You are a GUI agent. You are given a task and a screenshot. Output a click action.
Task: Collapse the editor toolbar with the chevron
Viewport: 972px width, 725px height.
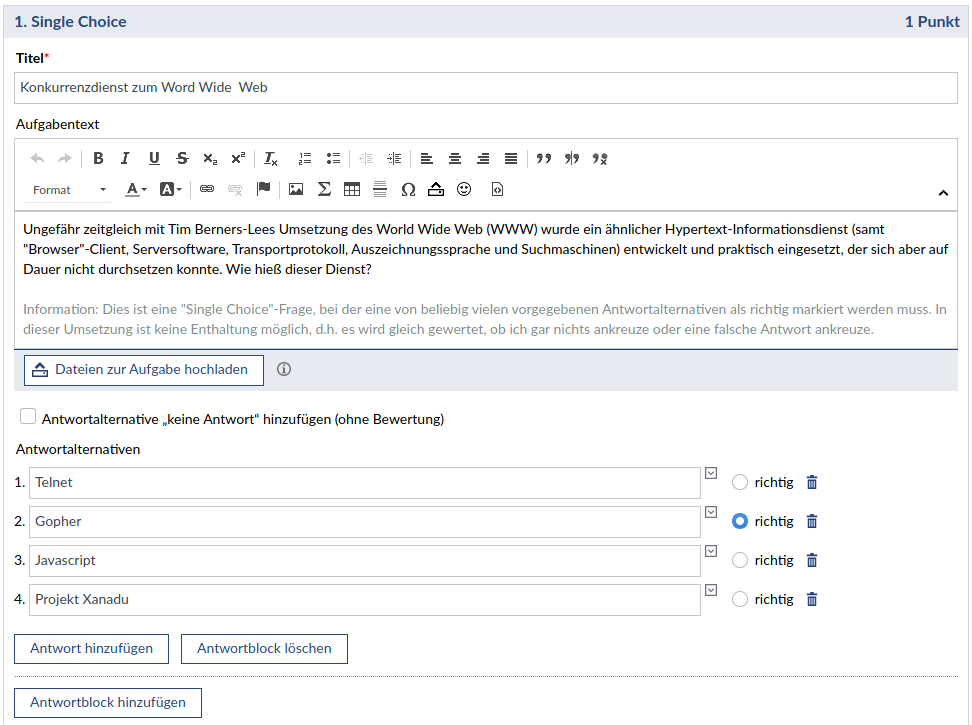click(x=943, y=192)
